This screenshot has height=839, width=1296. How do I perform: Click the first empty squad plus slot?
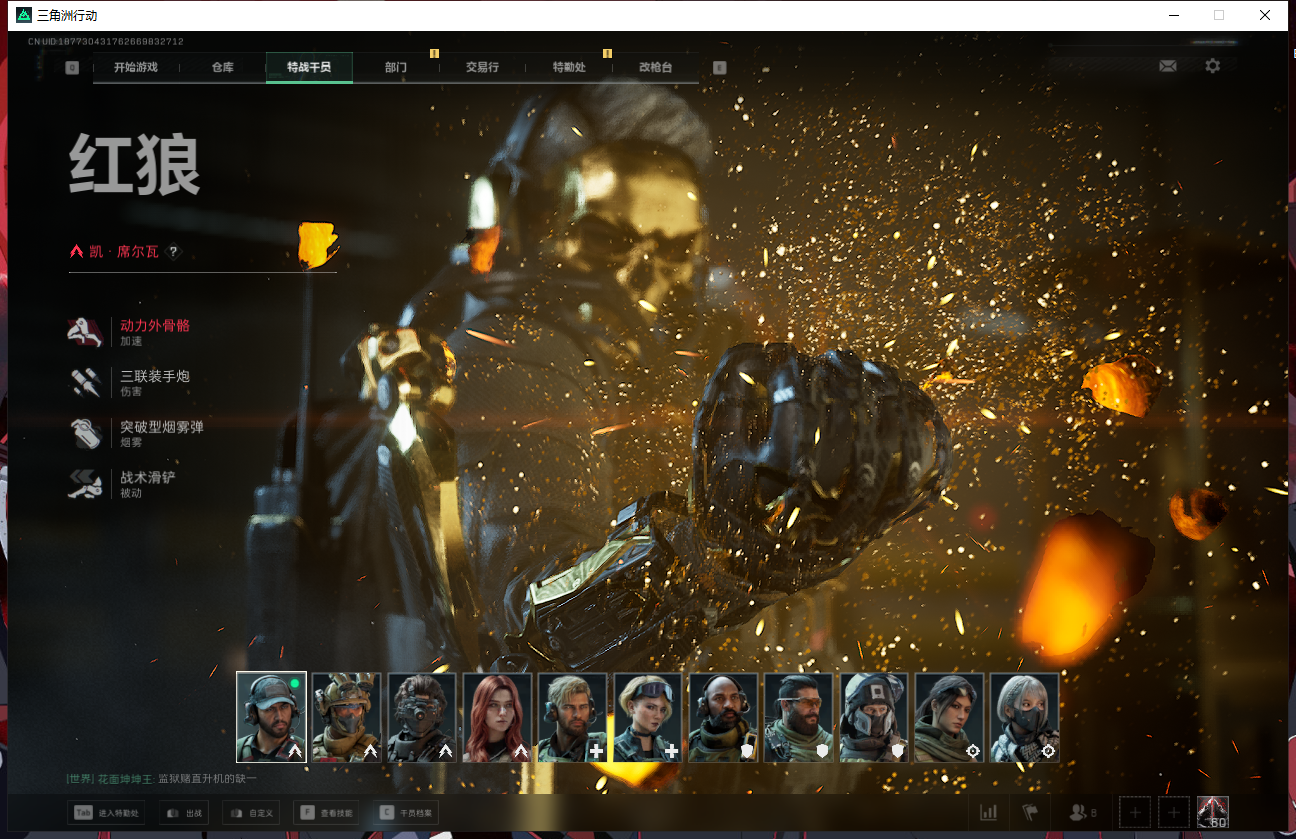(x=1135, y=813)
